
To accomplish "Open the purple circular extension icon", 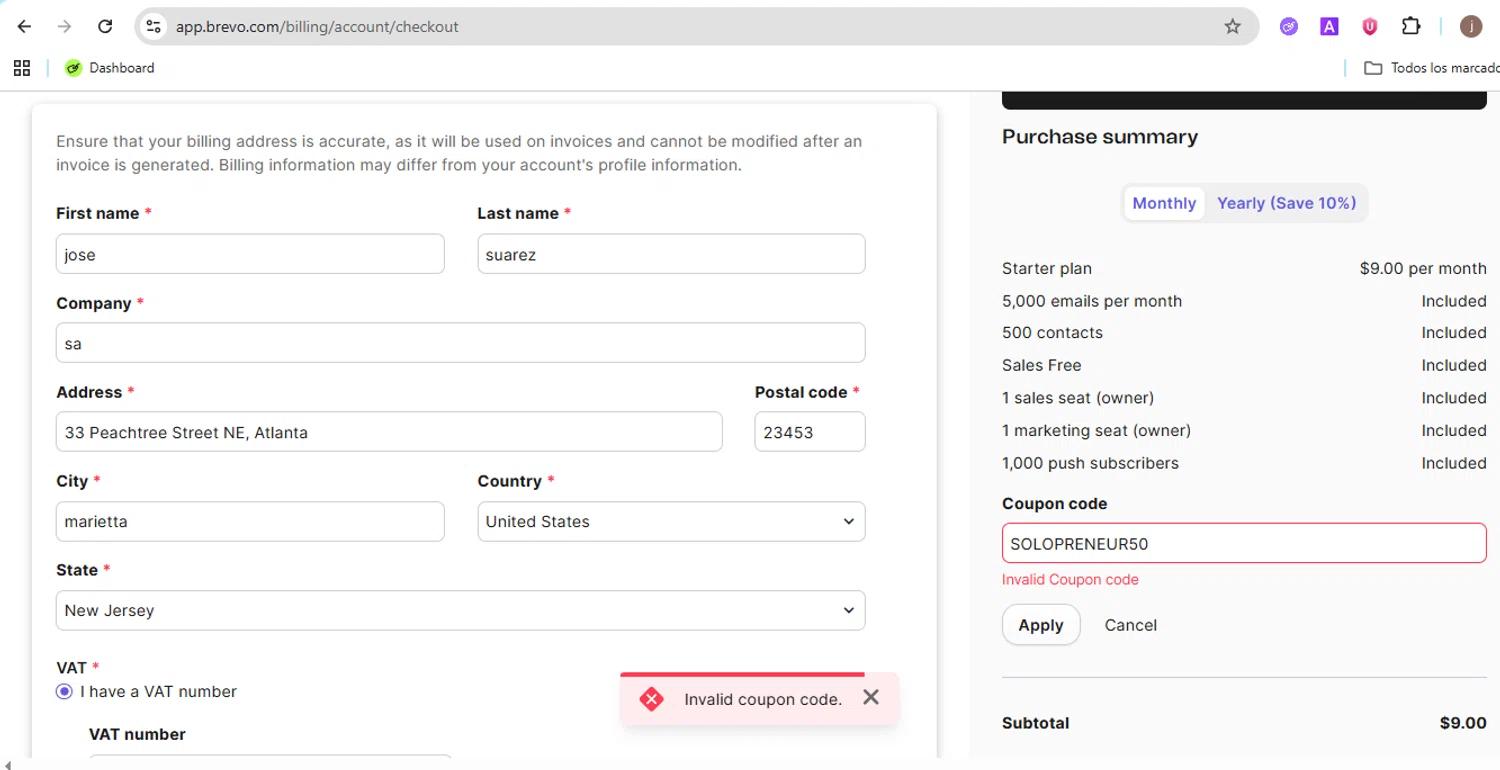I will point(1289,27).
